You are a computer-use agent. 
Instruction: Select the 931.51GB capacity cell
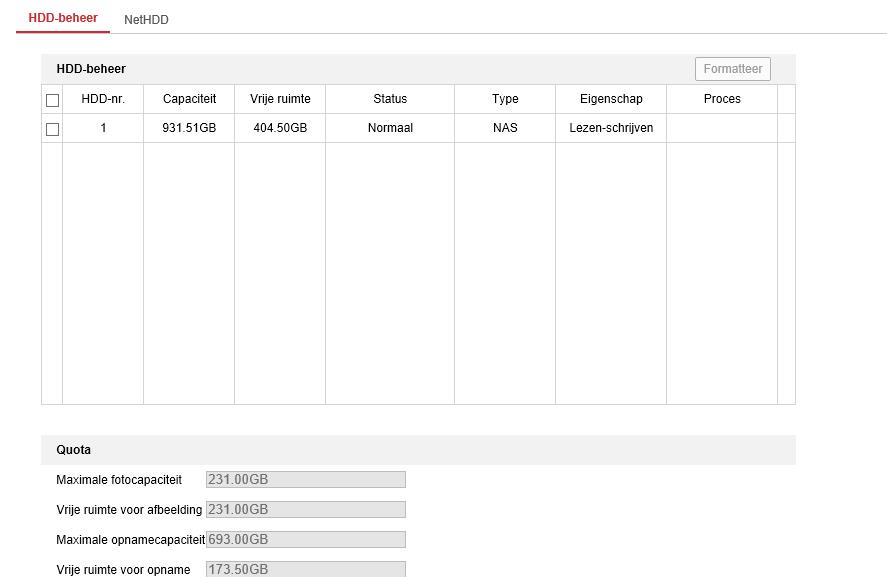[189, 128]
